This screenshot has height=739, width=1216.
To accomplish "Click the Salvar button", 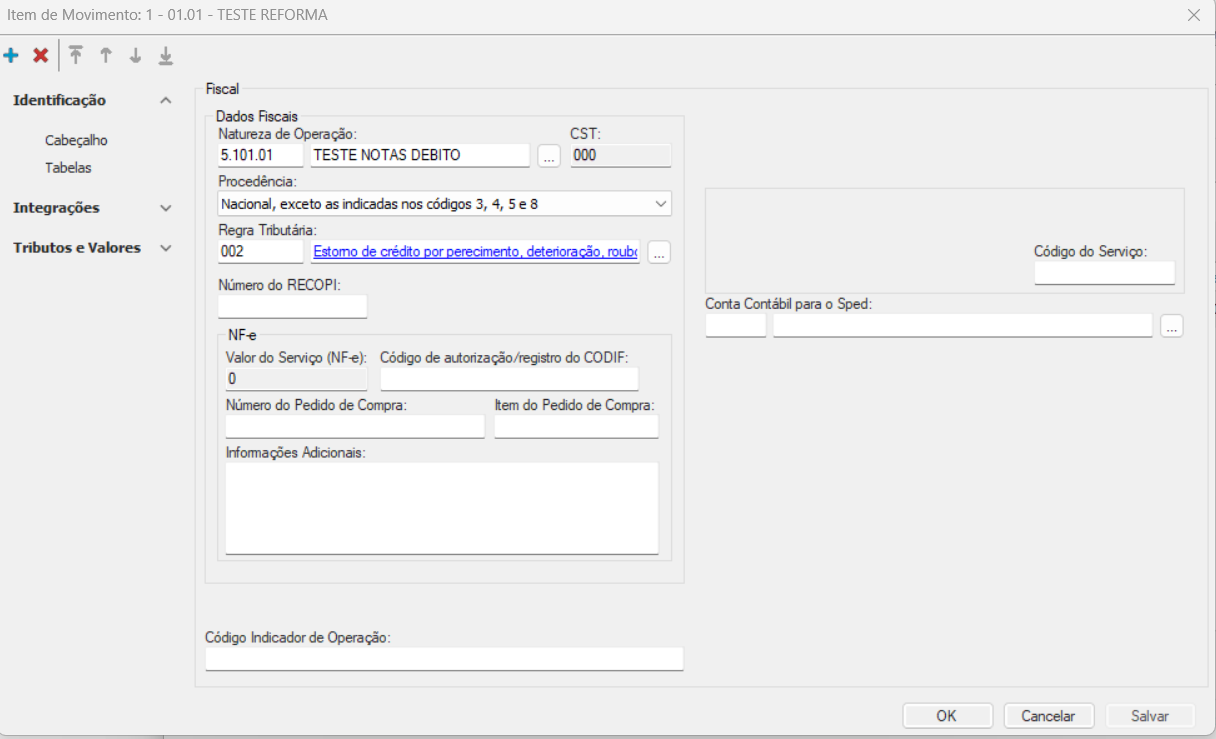I will pyautogui.click(x=1150, y=716).
